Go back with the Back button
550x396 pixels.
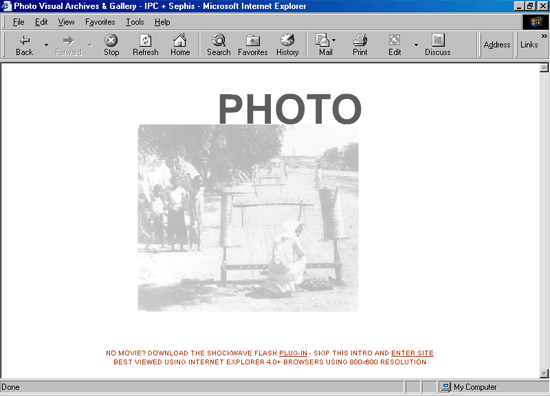coord(24,45)
